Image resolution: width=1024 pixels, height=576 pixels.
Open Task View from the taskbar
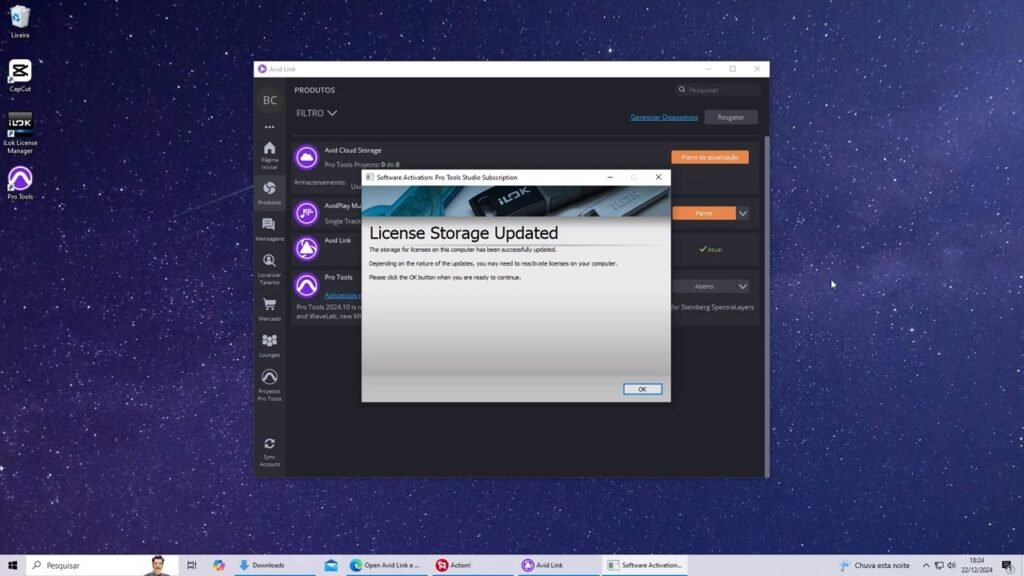pyautogui.click(x=191, y=565)
